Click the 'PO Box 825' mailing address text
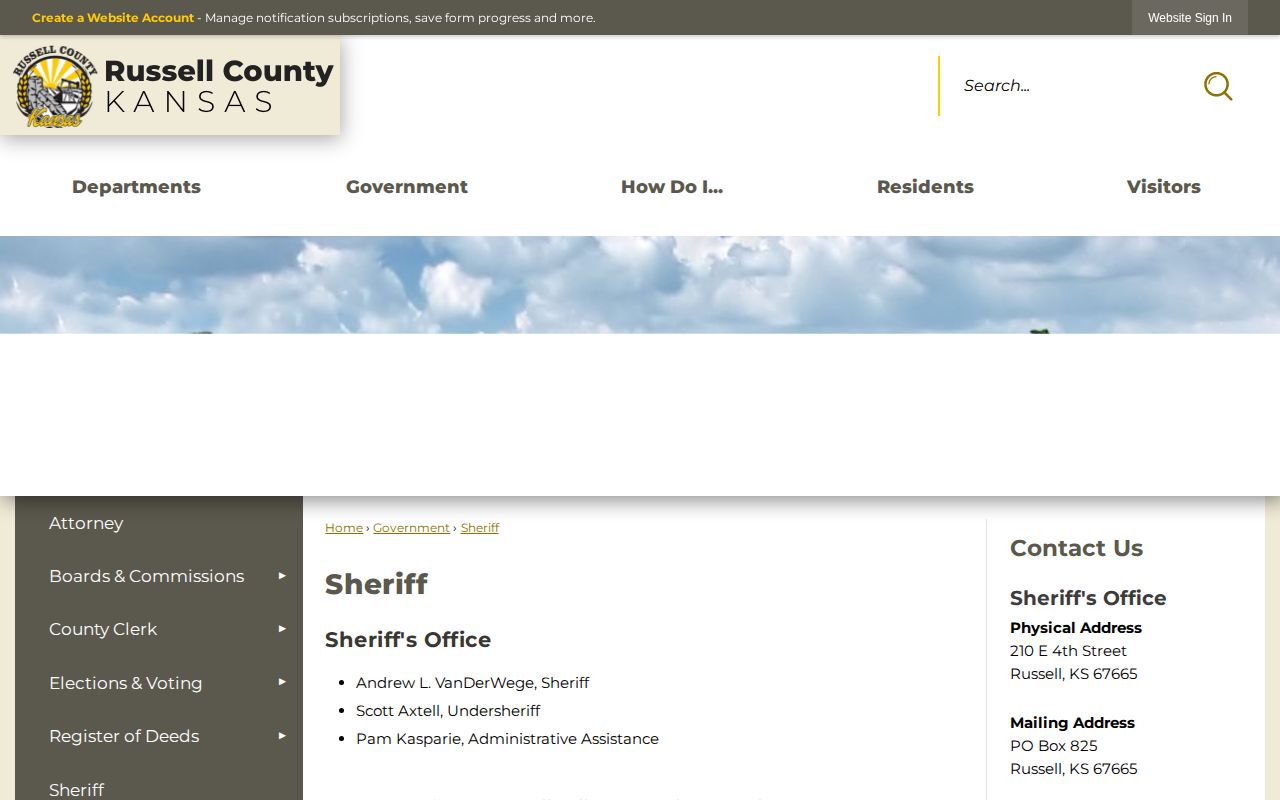The width and height of the screenshot is (1280, 800). tap(1053, 746)
